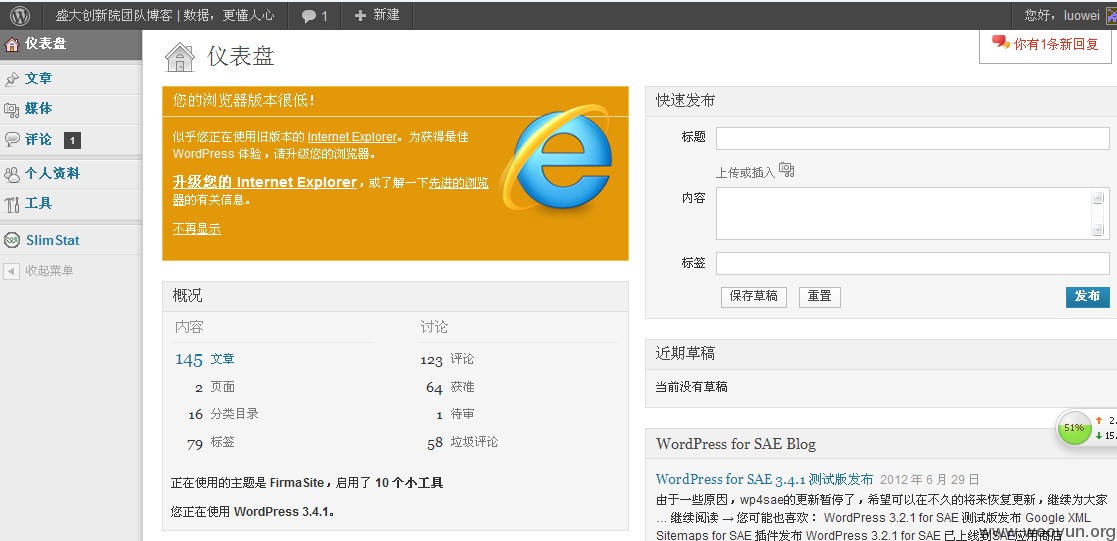Open WordPress for SAE 3.4.1 测试版发布 article
This screenshot has height=541, width=1117.
[764, 479]
